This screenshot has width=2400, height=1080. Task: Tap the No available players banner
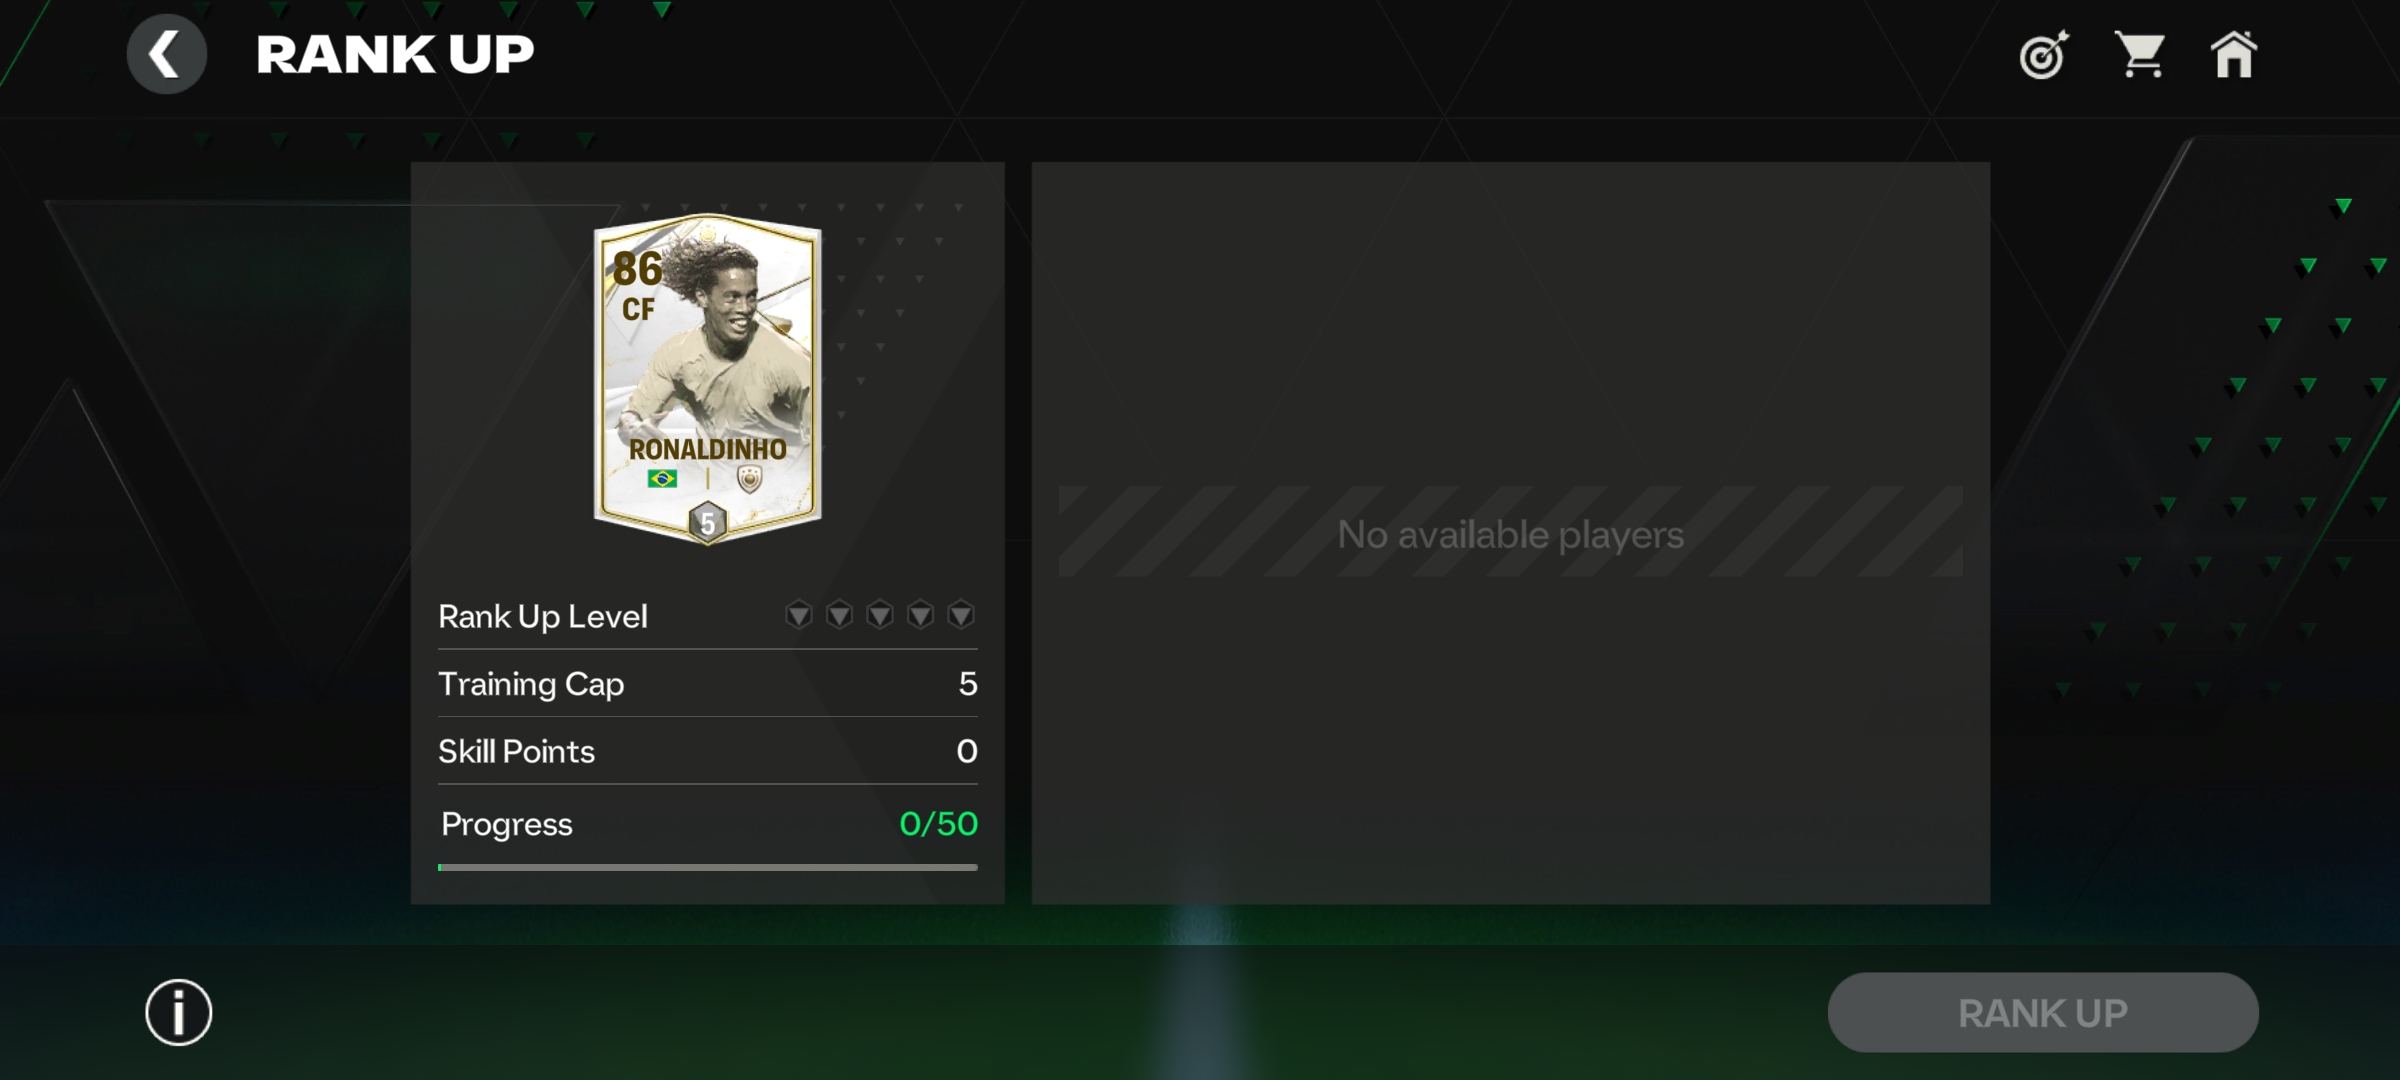[1510, 534]
